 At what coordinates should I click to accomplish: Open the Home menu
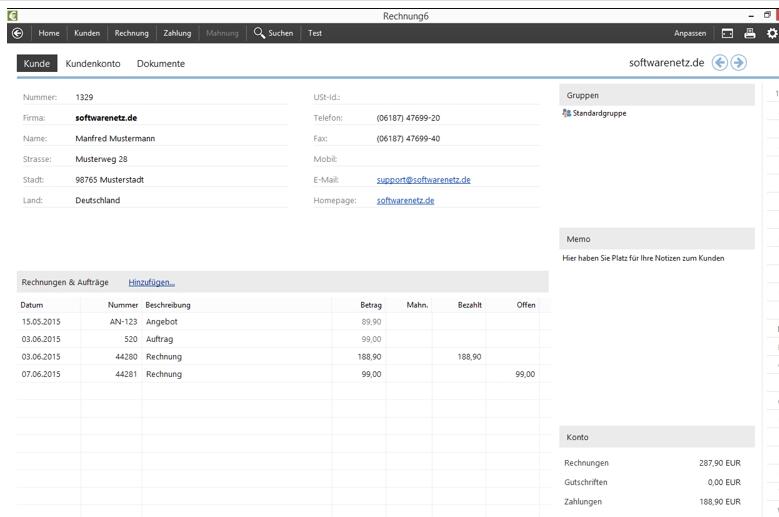[49, 33]
